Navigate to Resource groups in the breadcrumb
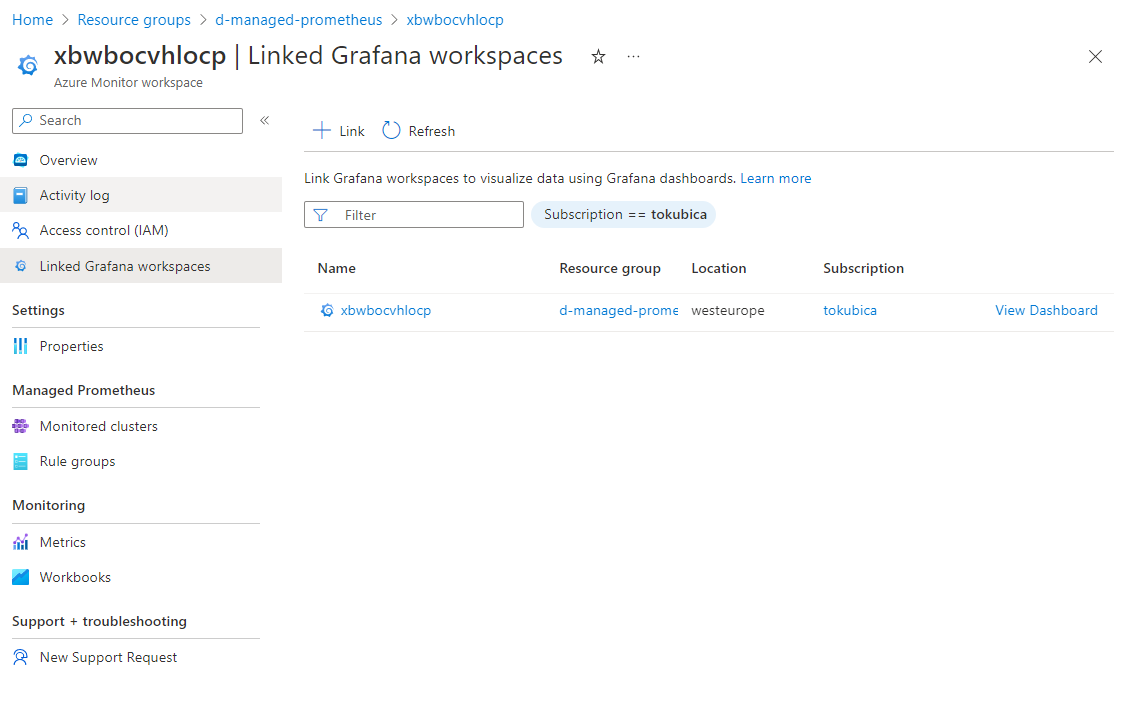 pyautogui.click(x=134, y=20)
